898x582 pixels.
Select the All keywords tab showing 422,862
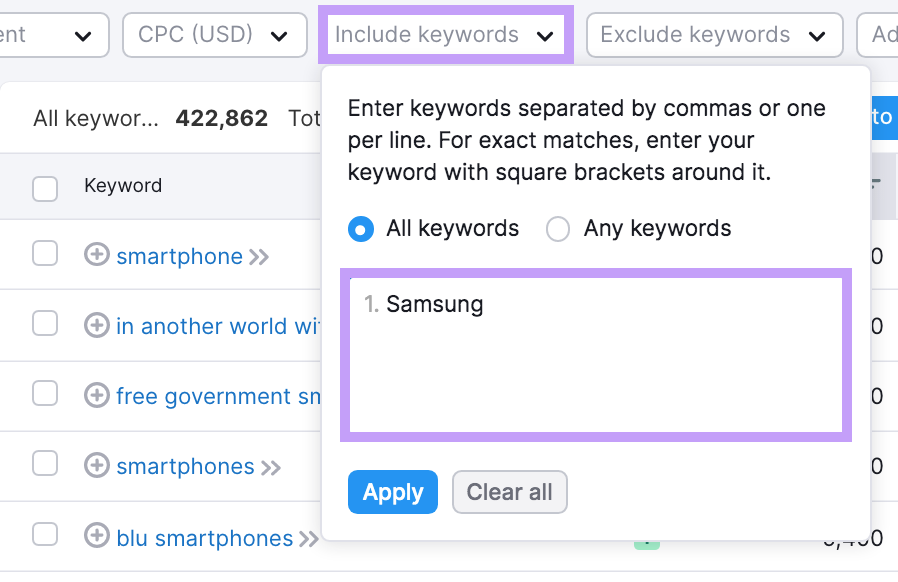150,117
